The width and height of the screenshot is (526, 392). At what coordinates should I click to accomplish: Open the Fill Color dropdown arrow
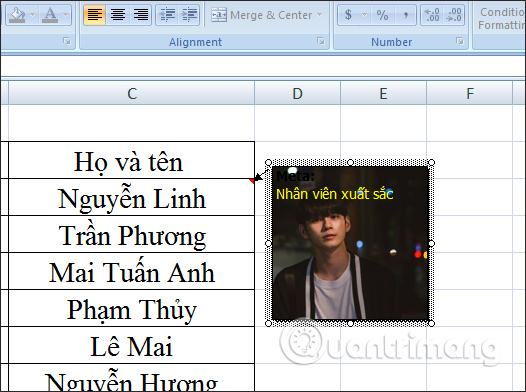33,15
